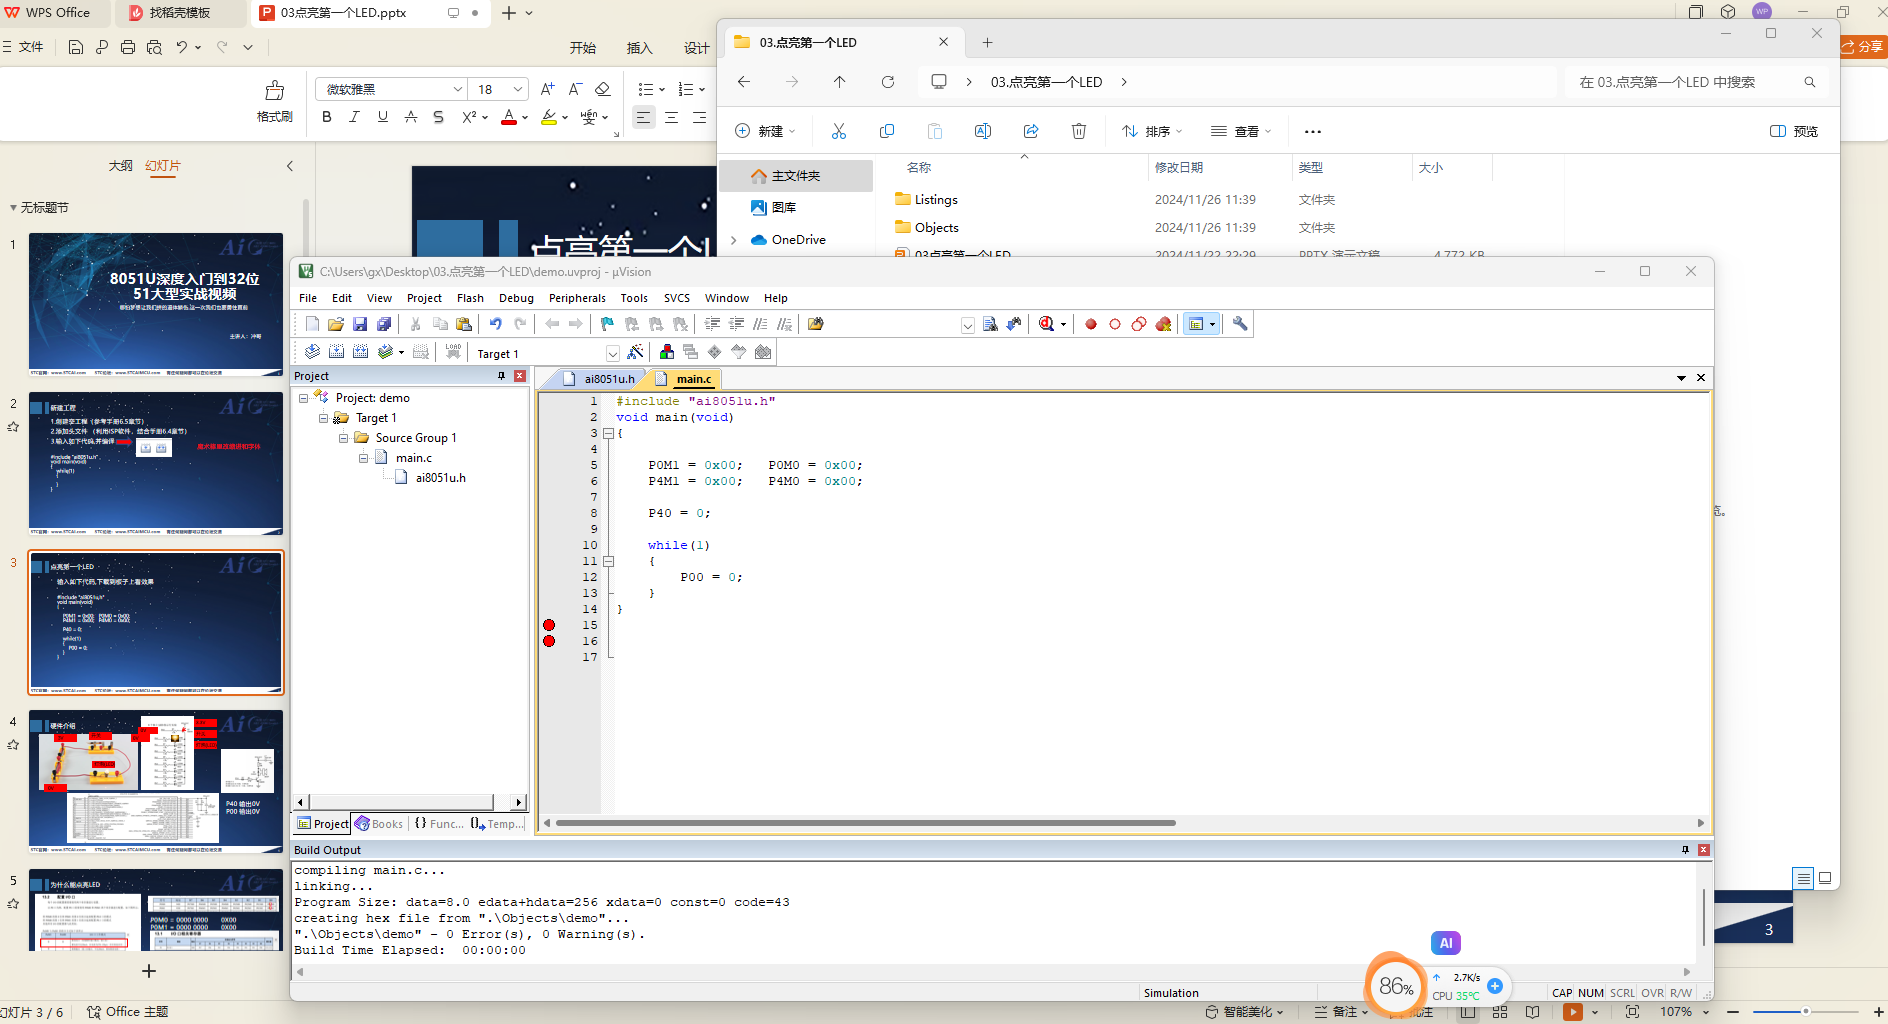Click Rebuild all target files icon
The image size is (1888, 1024).
pos(360,352)
